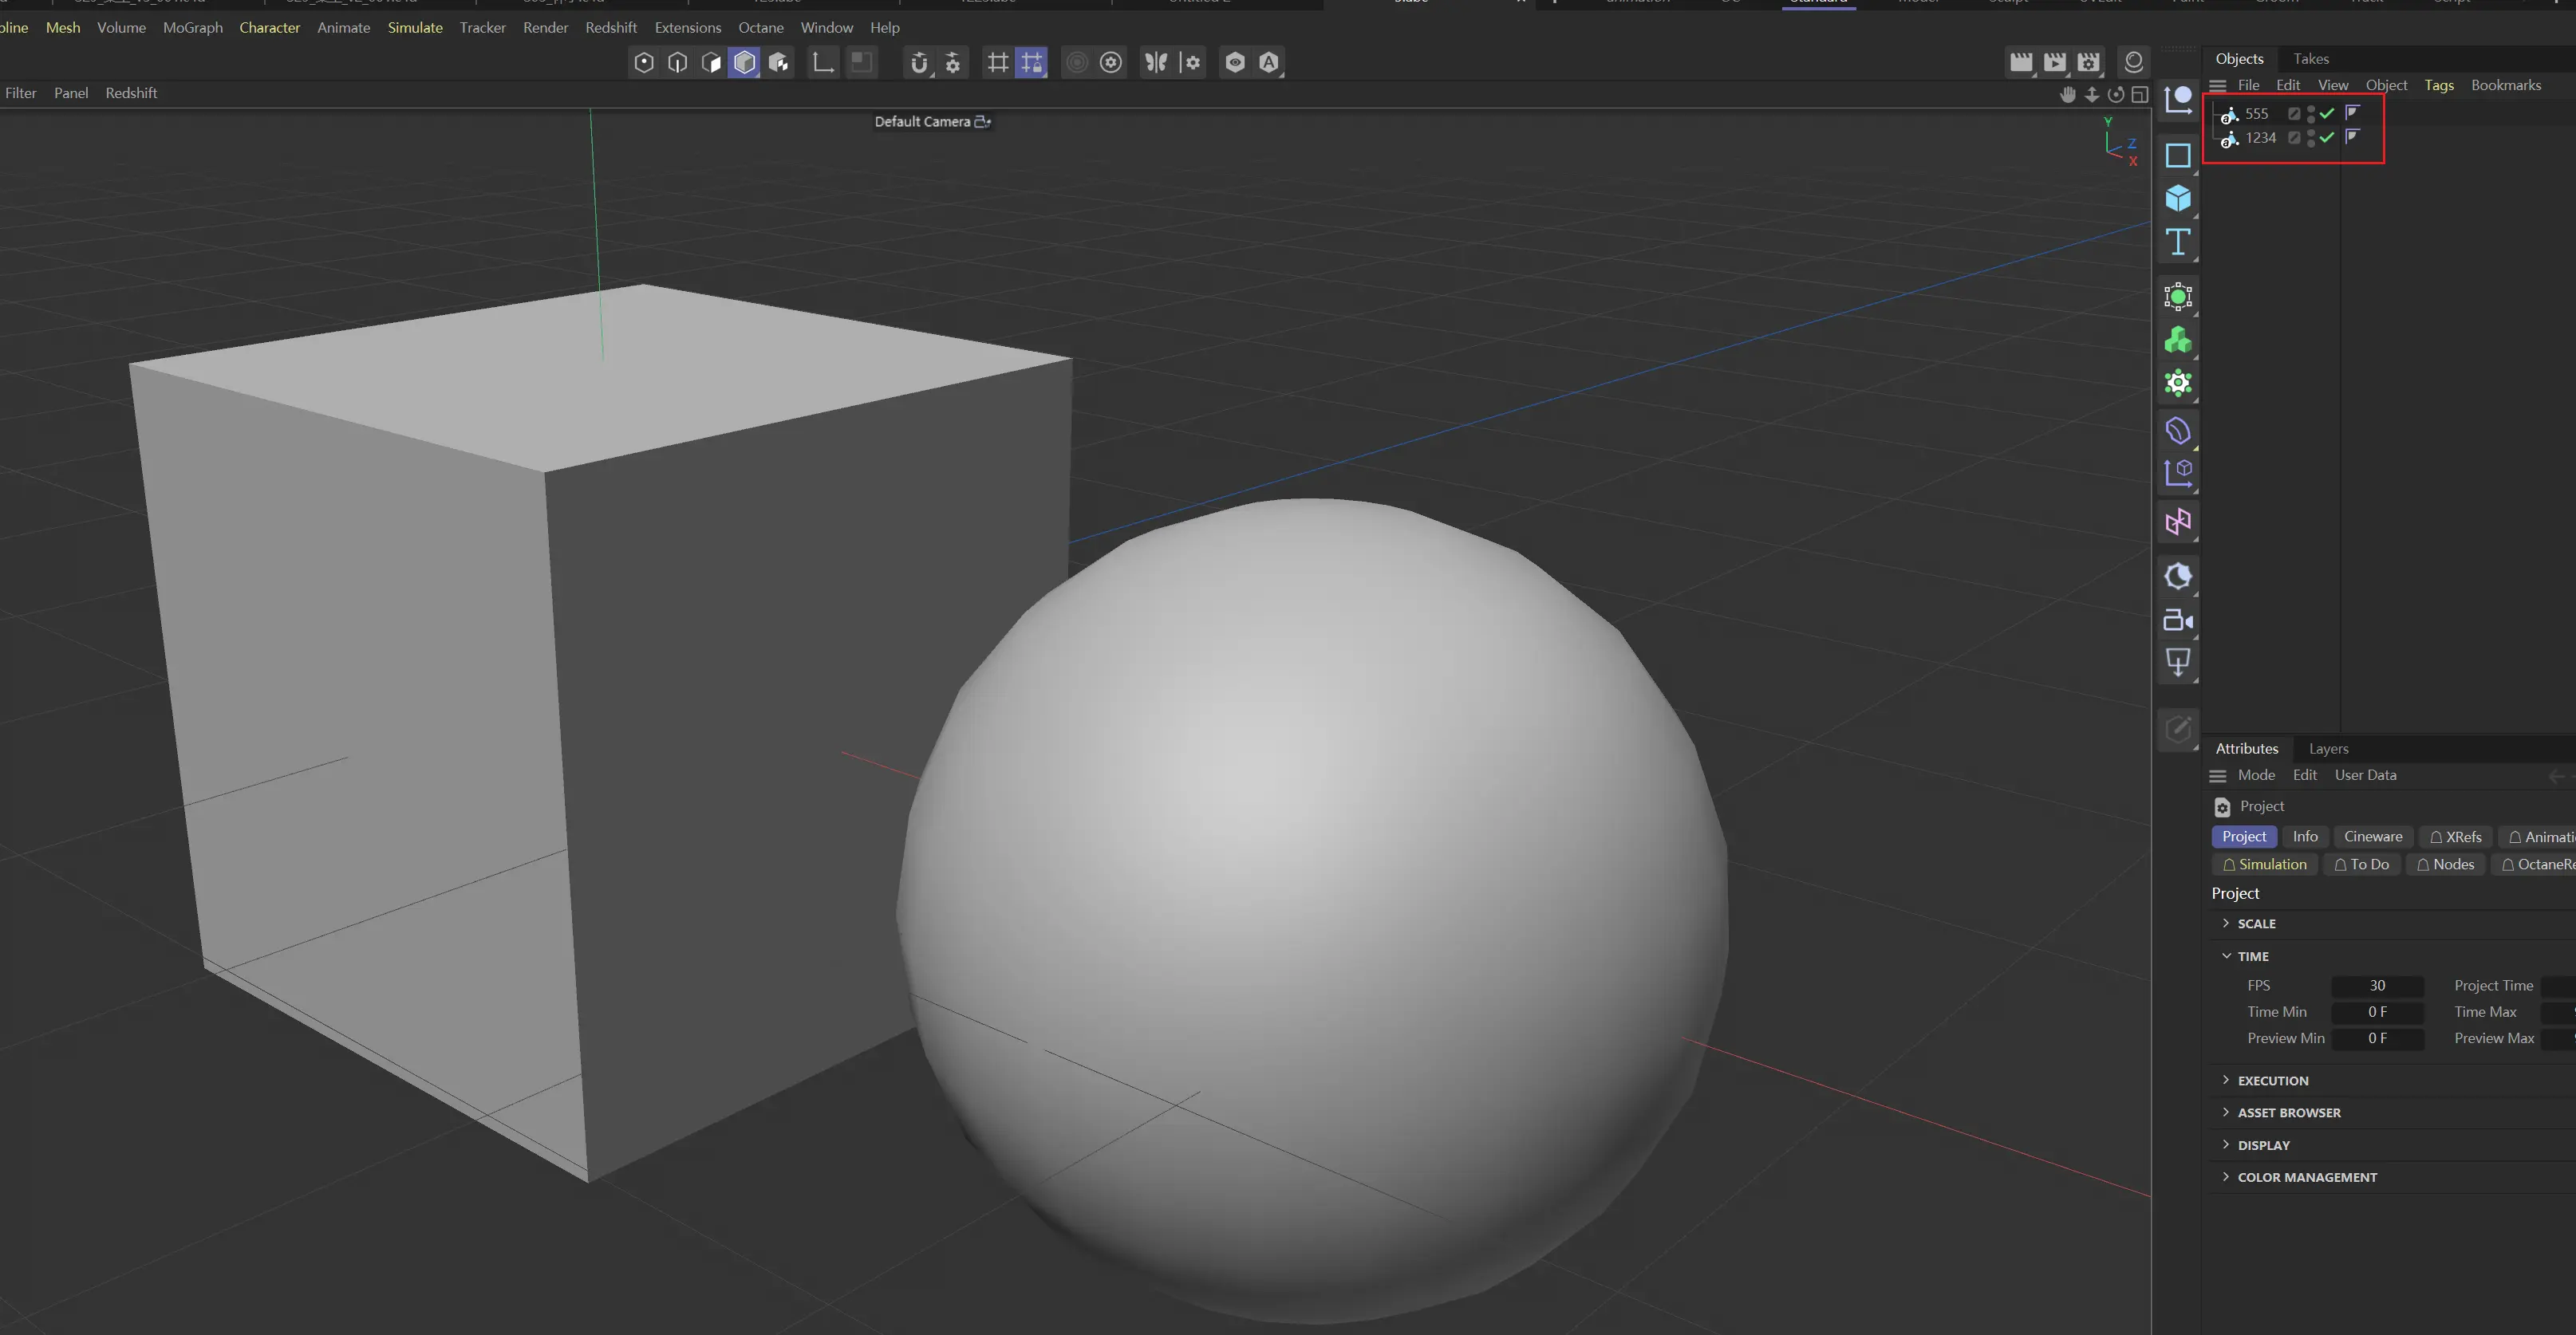
Task: Open Tags menu in Objects panel
Action: [2439, 86]
